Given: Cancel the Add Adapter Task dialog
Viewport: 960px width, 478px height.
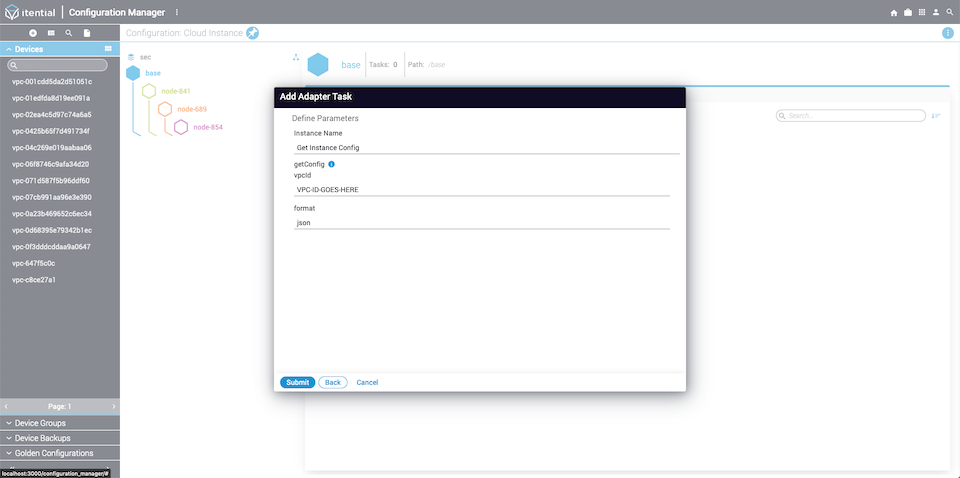Looking at the screenshot, I should pyautogui.click(x=367, y=383).
